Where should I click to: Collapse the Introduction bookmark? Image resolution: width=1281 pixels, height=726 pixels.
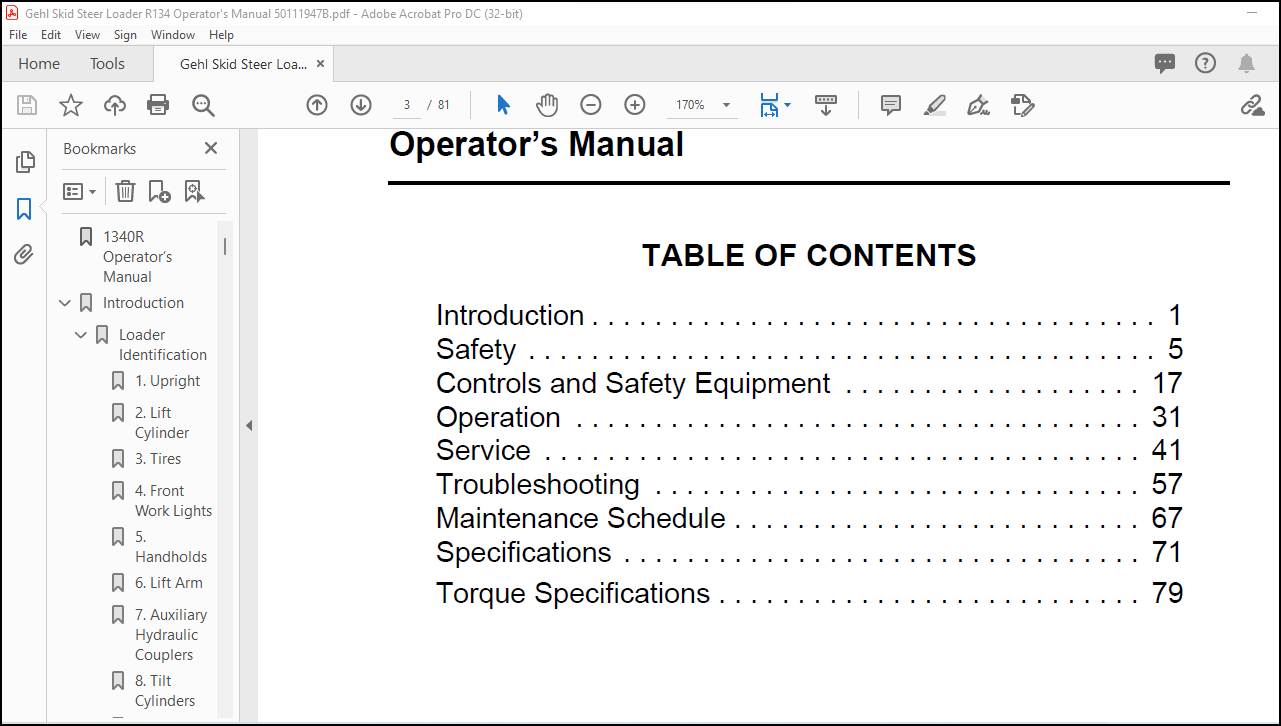[65, 303]
